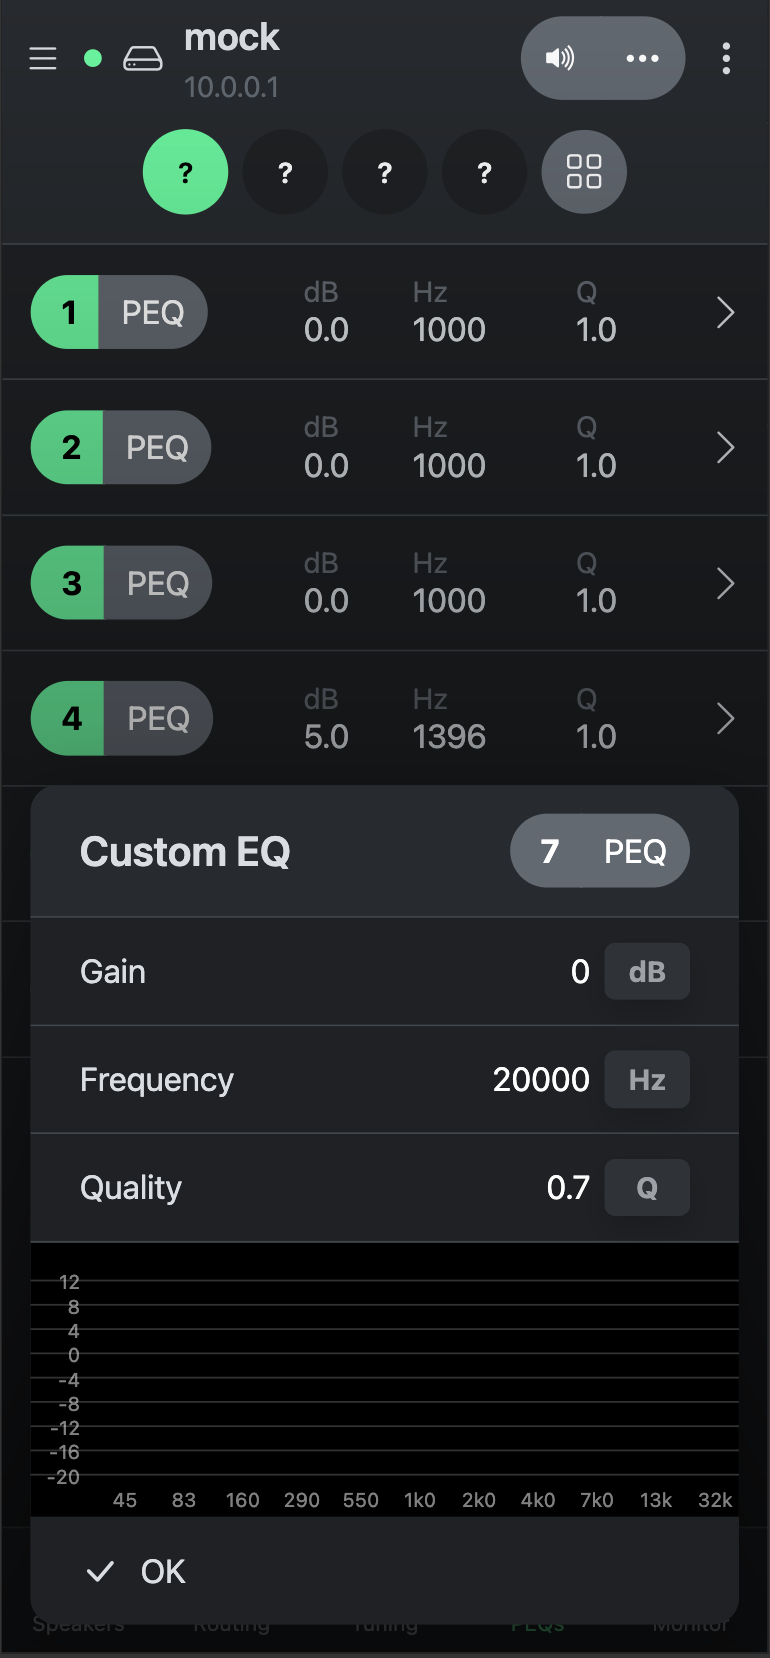Expand band 1 details chevron
This screenshot has height=1658, width=770.
pos(726,313)
